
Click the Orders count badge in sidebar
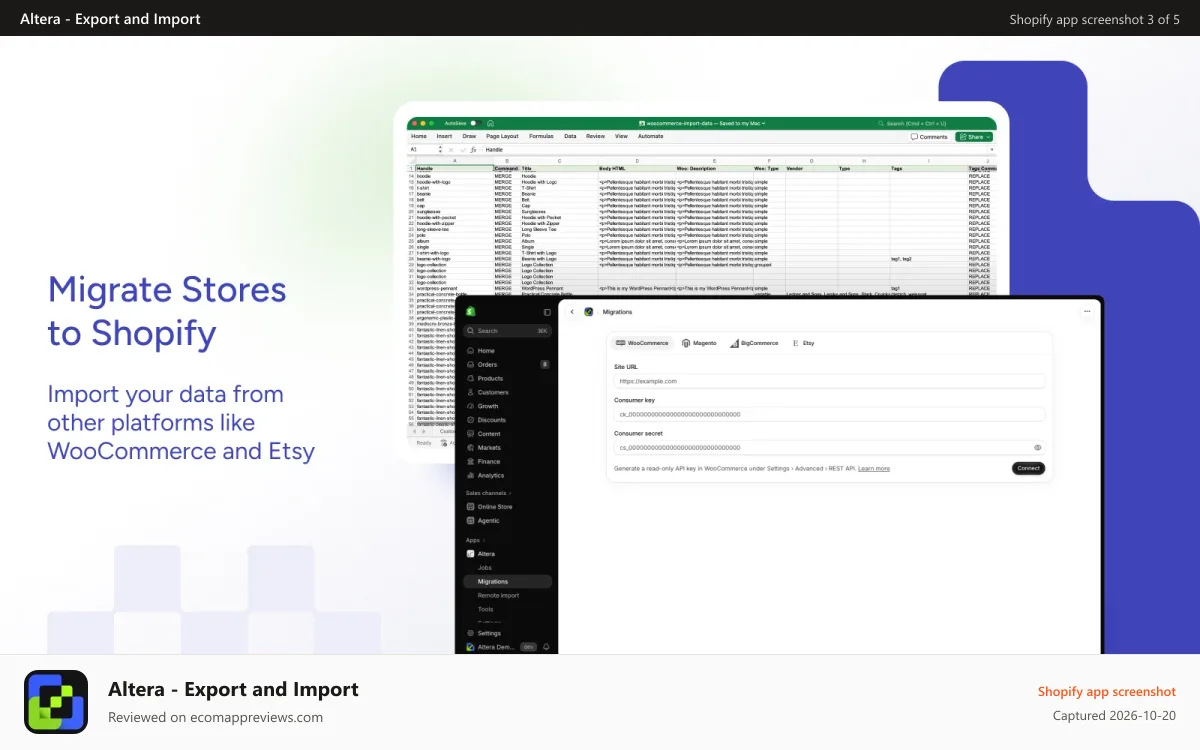(545, 365)
